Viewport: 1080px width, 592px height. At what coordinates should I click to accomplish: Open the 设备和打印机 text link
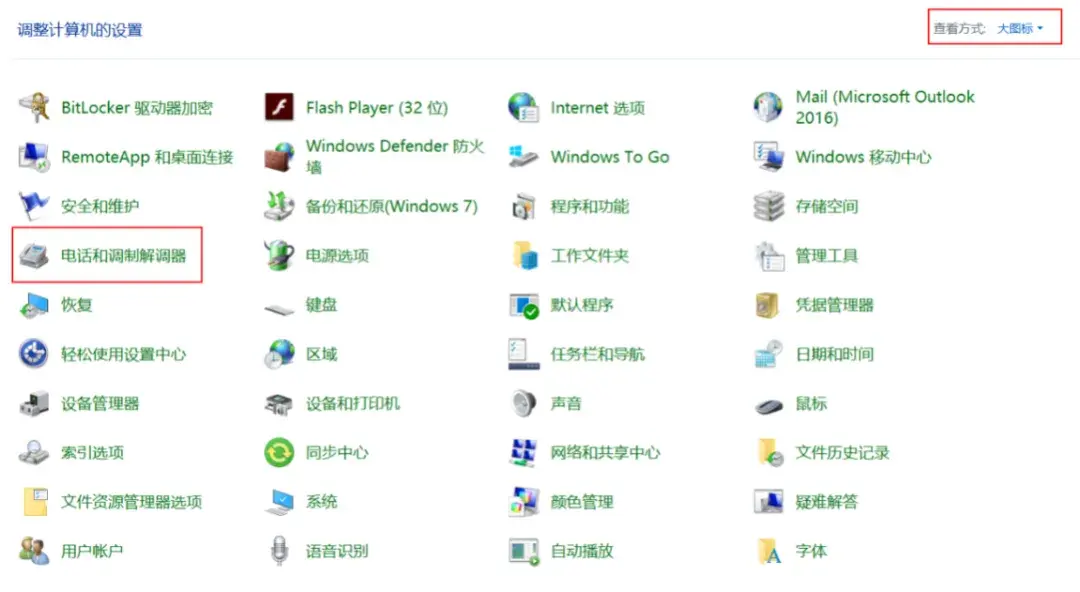pyautogui.click(x=353, y=403)
